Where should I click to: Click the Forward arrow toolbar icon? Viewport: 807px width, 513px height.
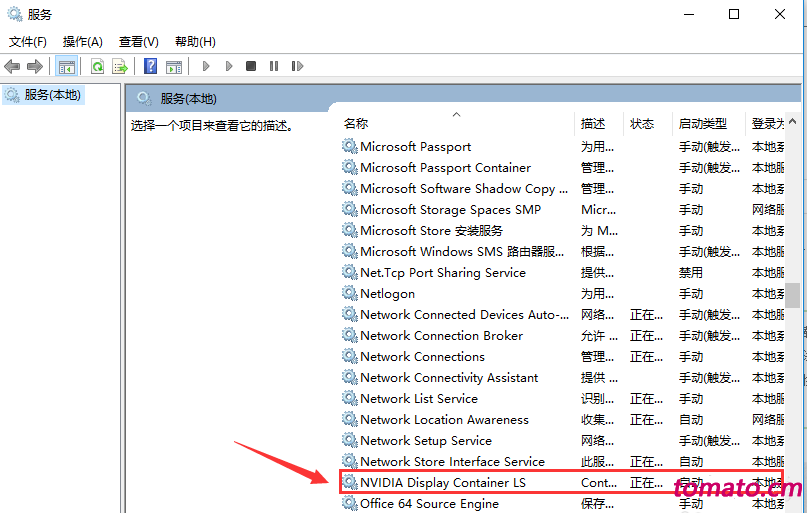(x=34, y=66)
